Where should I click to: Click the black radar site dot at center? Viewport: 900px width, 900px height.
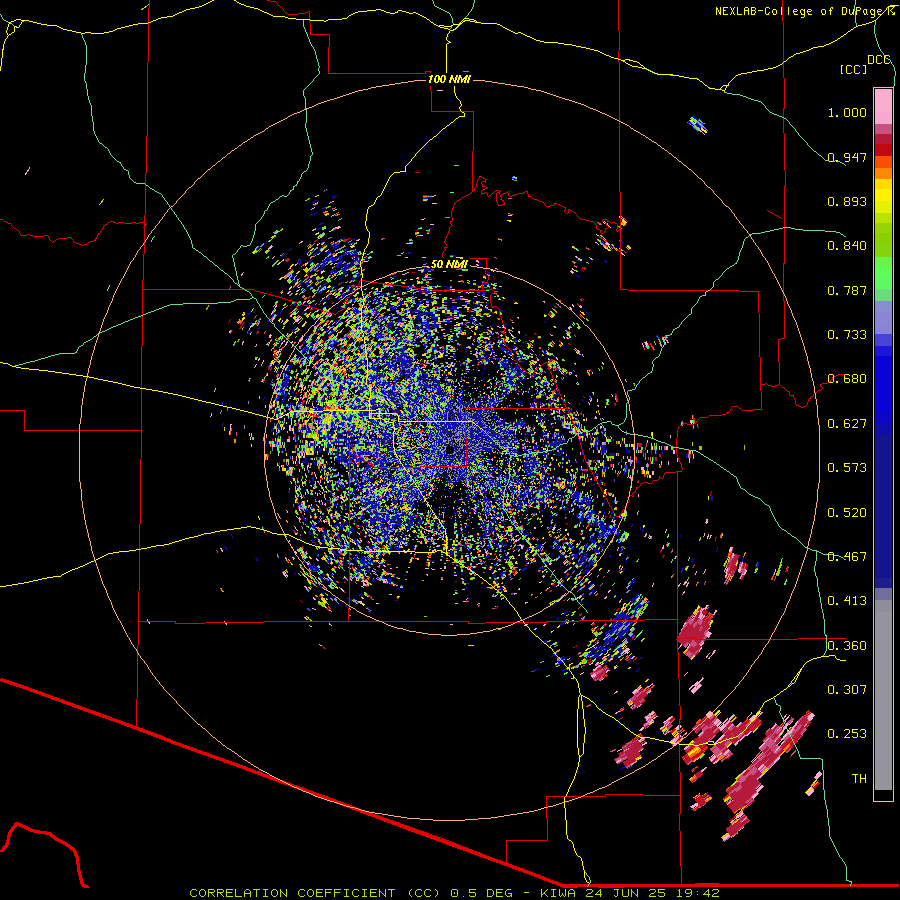[x=449, y=449]
